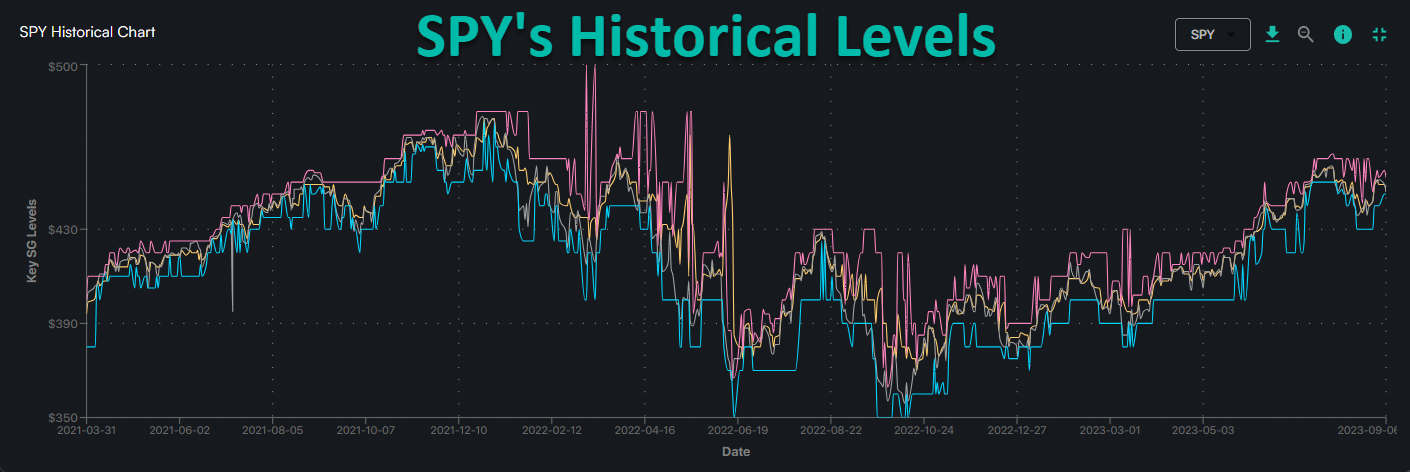1410x472 pixels.
Task: Click the 2022-04-16 date label
Action: (644, 431)
